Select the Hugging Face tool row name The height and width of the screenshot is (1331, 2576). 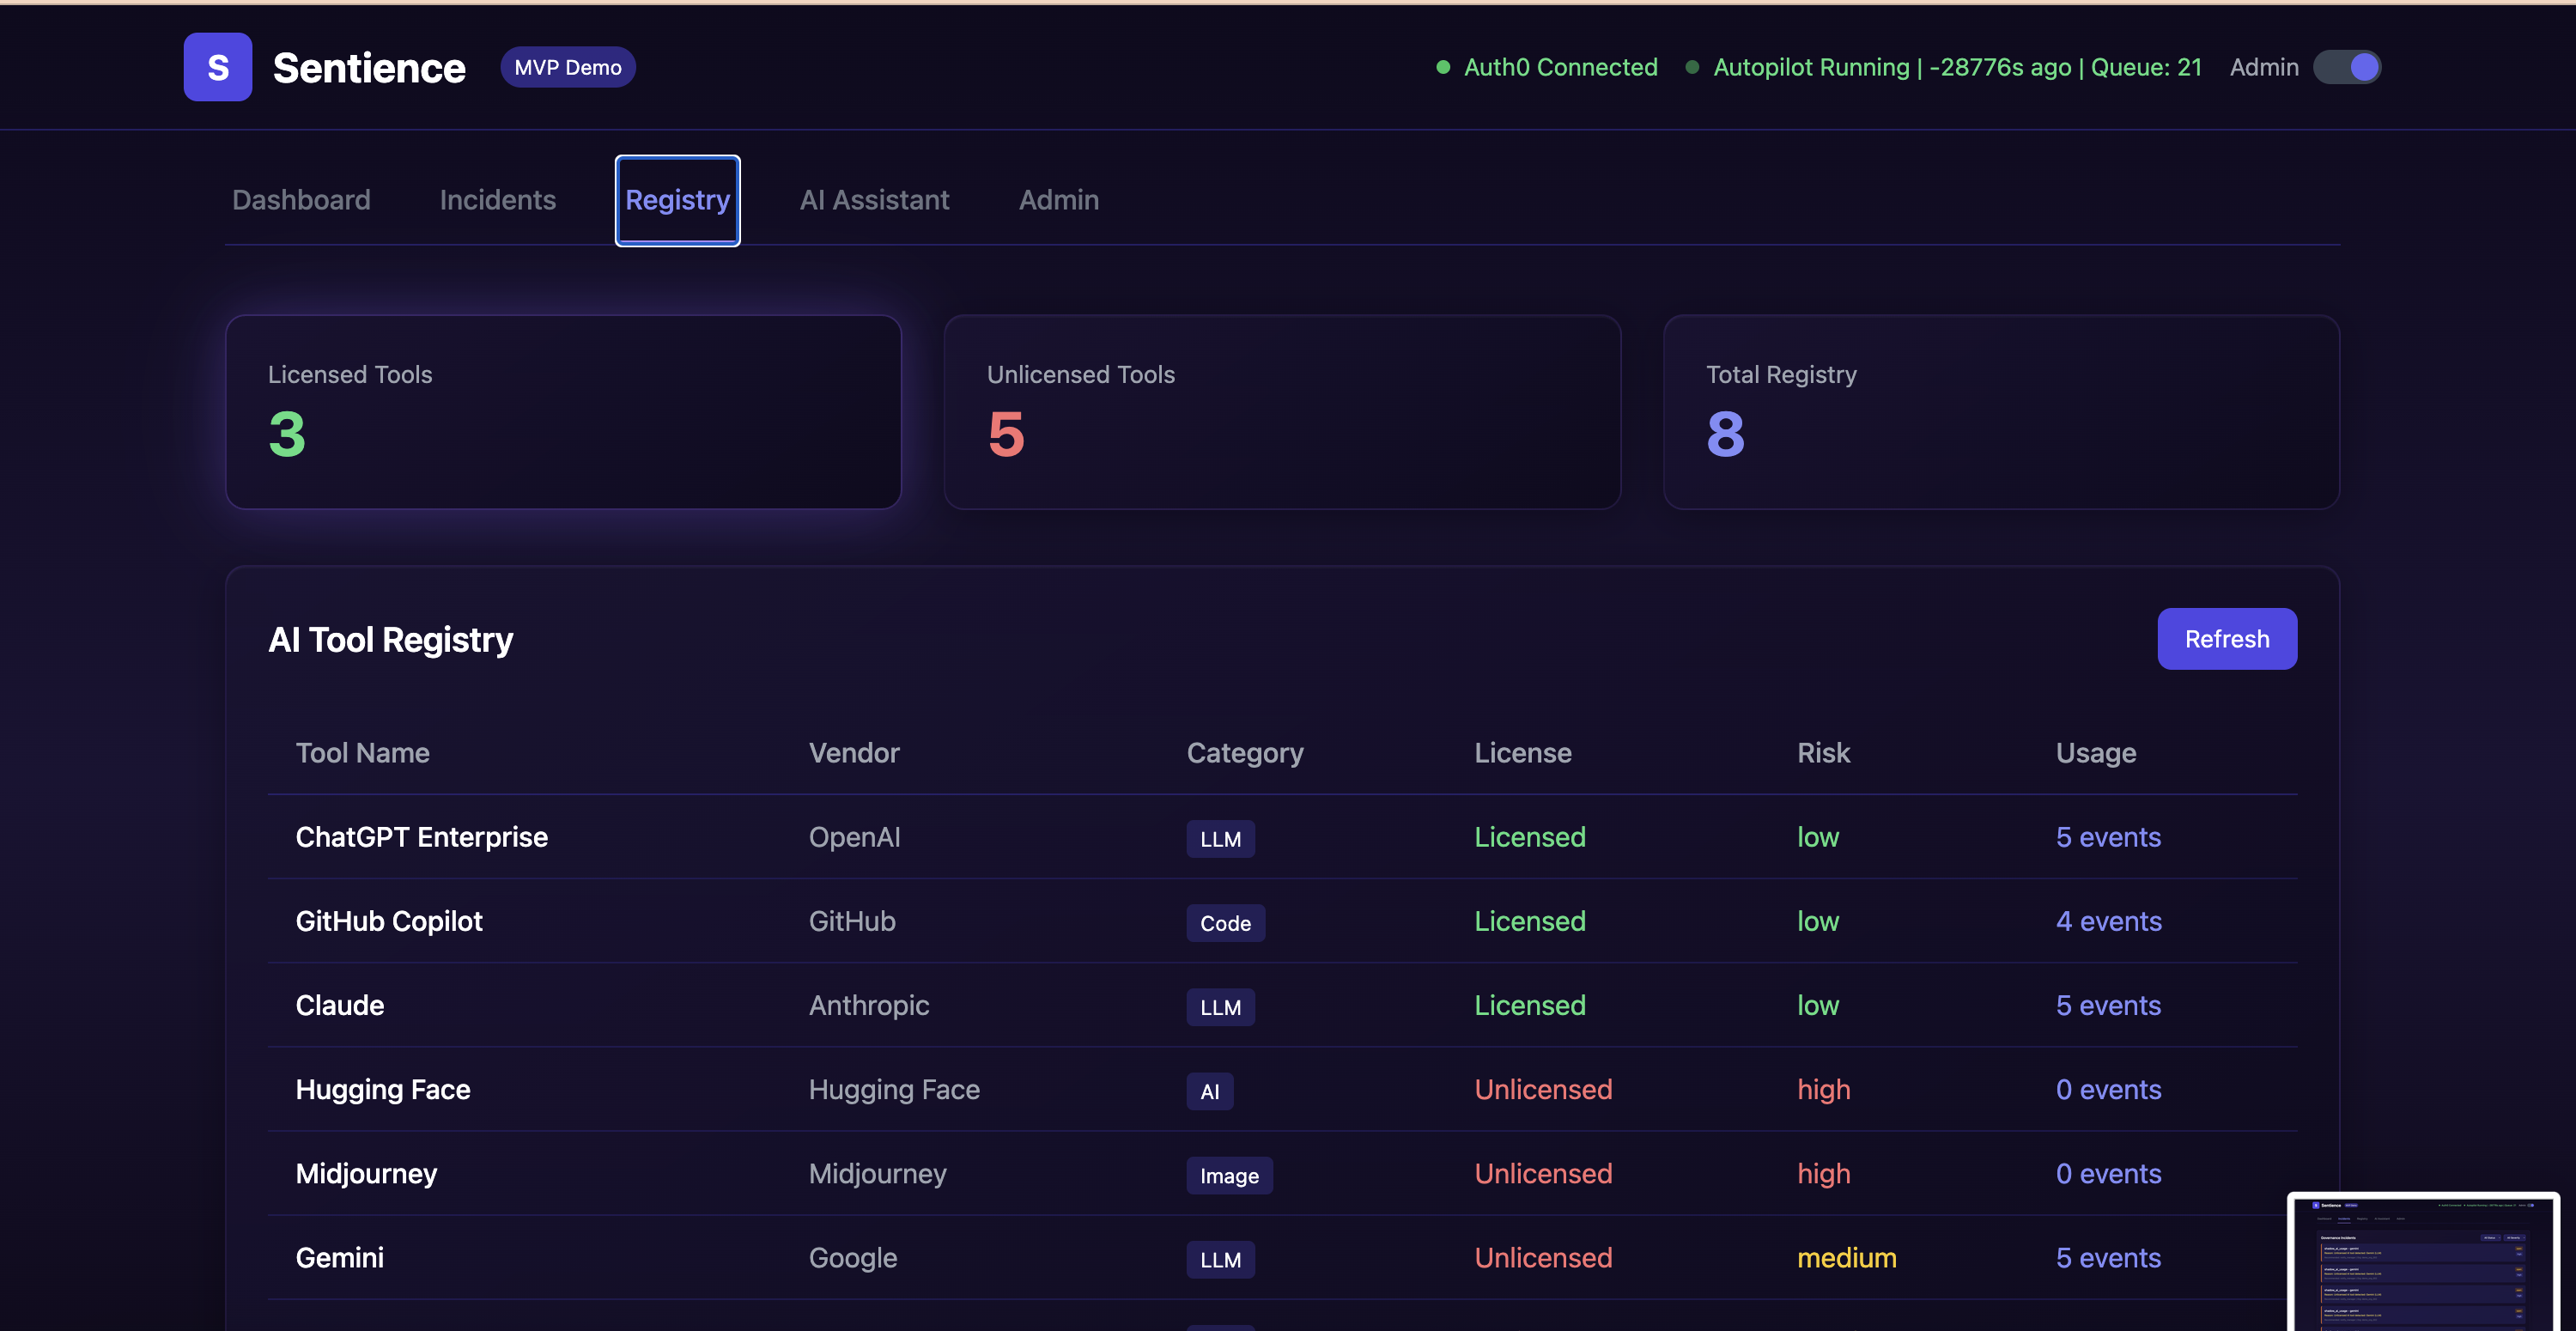point(383,1090)
